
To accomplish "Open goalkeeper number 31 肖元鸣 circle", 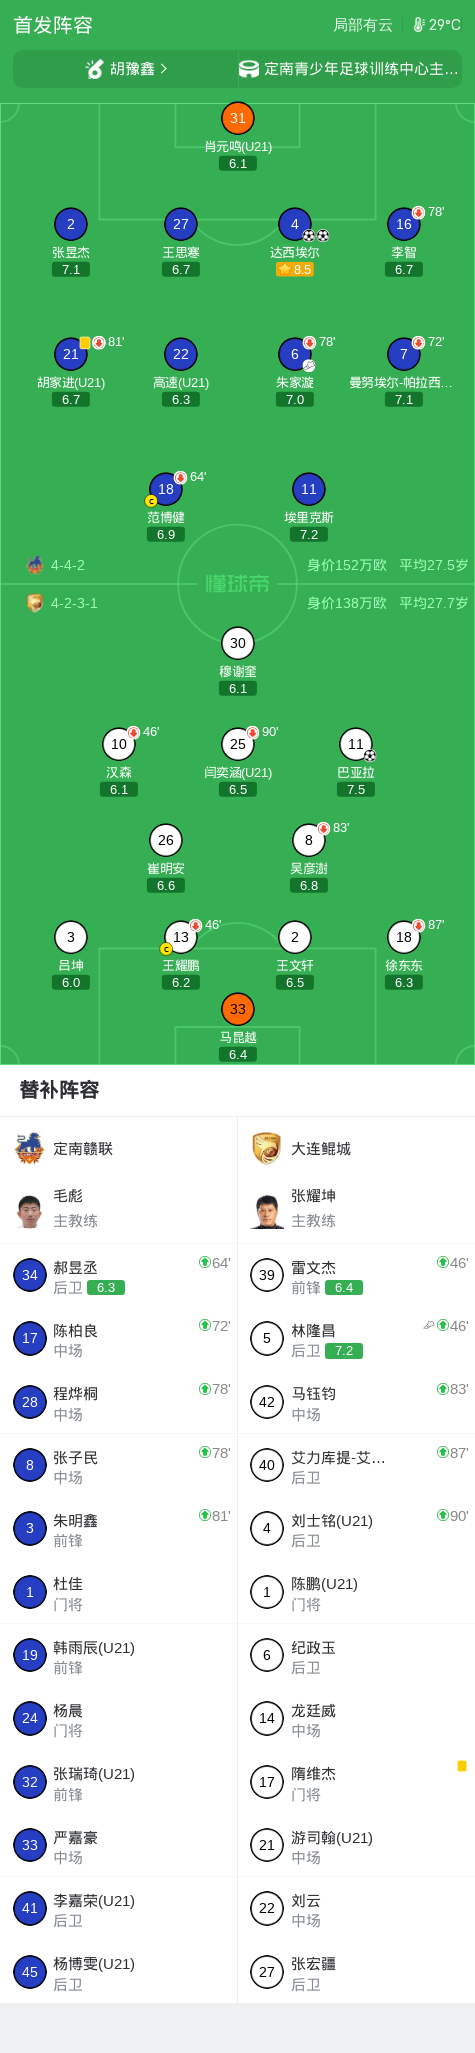I will tap(237, 118).
